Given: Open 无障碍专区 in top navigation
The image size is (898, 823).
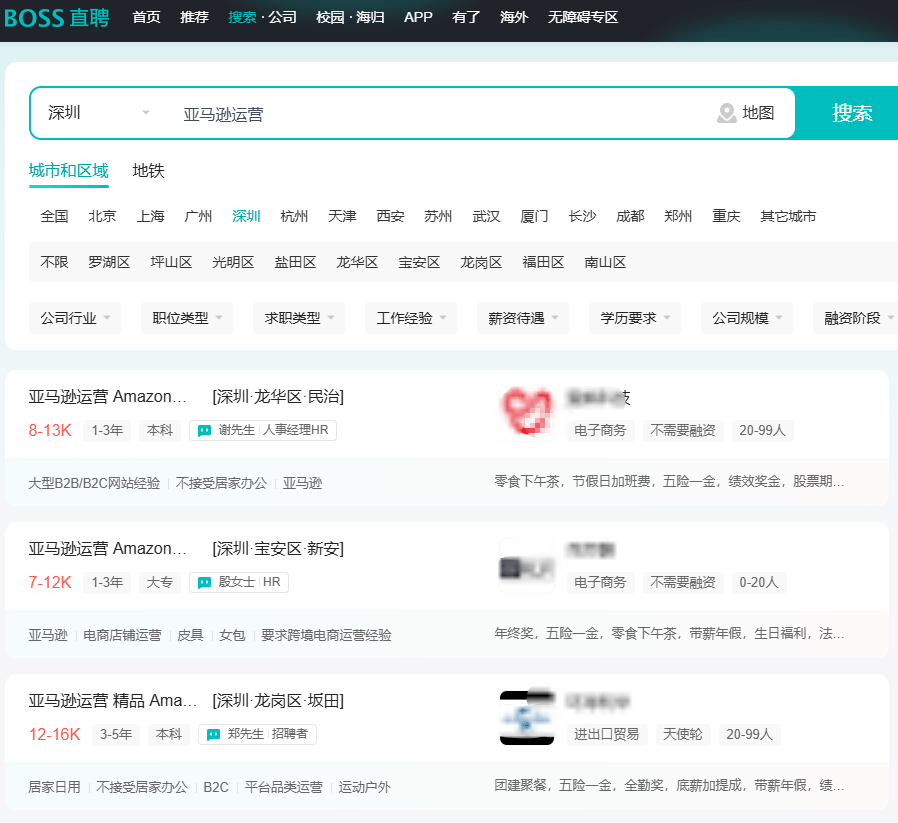Looking at the screenshot, I should coord(583,17).
